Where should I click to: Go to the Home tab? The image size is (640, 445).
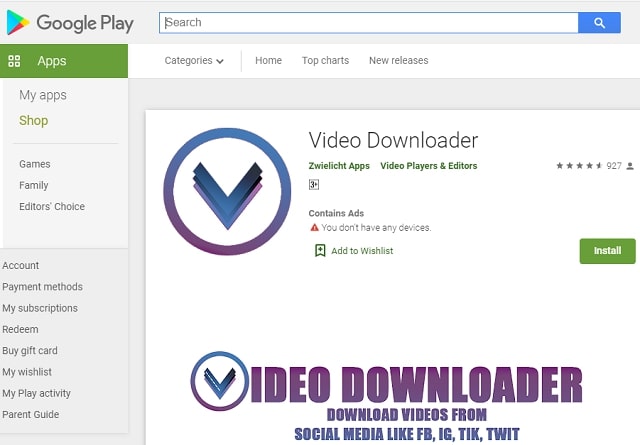pos(268,60)
